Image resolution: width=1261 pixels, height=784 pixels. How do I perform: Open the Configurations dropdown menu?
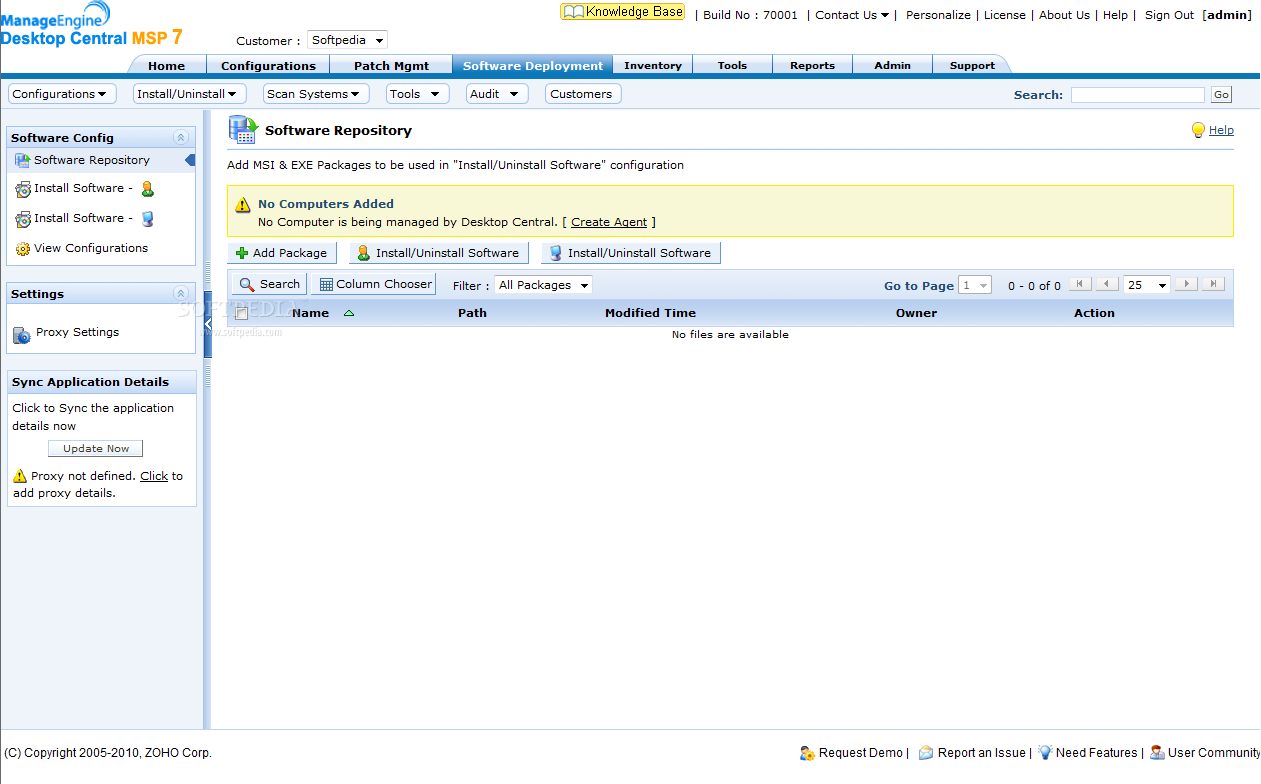[62, 94]
